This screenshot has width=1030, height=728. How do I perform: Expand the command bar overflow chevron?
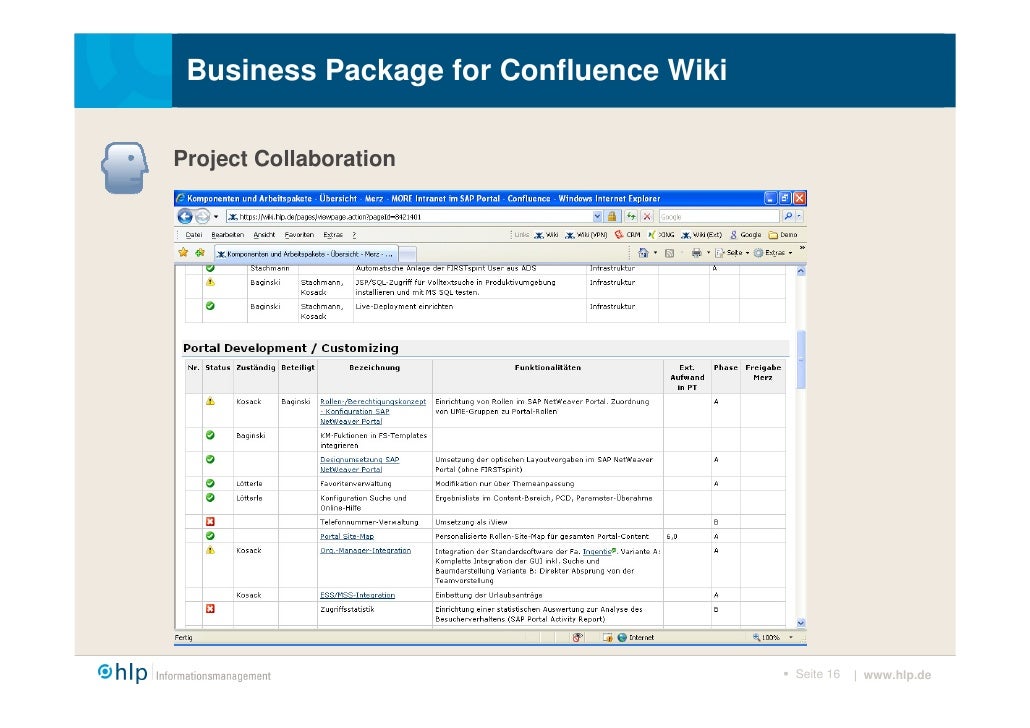tap(801, 248)
